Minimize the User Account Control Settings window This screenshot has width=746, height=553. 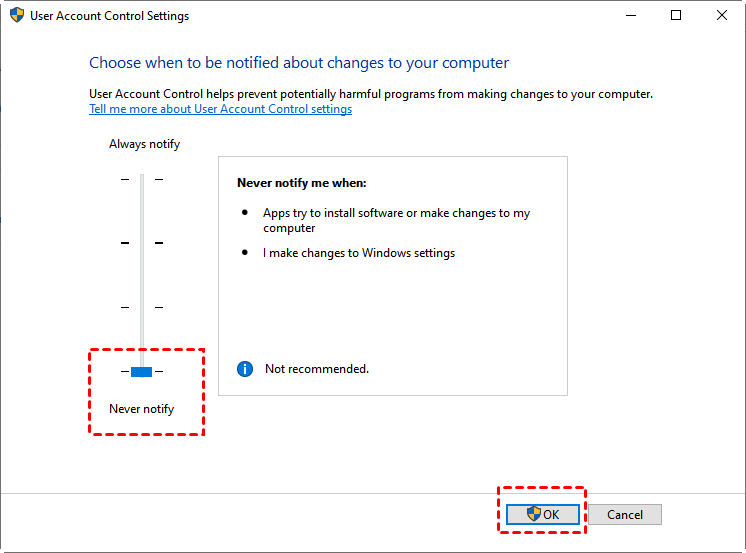coord(630,16)
